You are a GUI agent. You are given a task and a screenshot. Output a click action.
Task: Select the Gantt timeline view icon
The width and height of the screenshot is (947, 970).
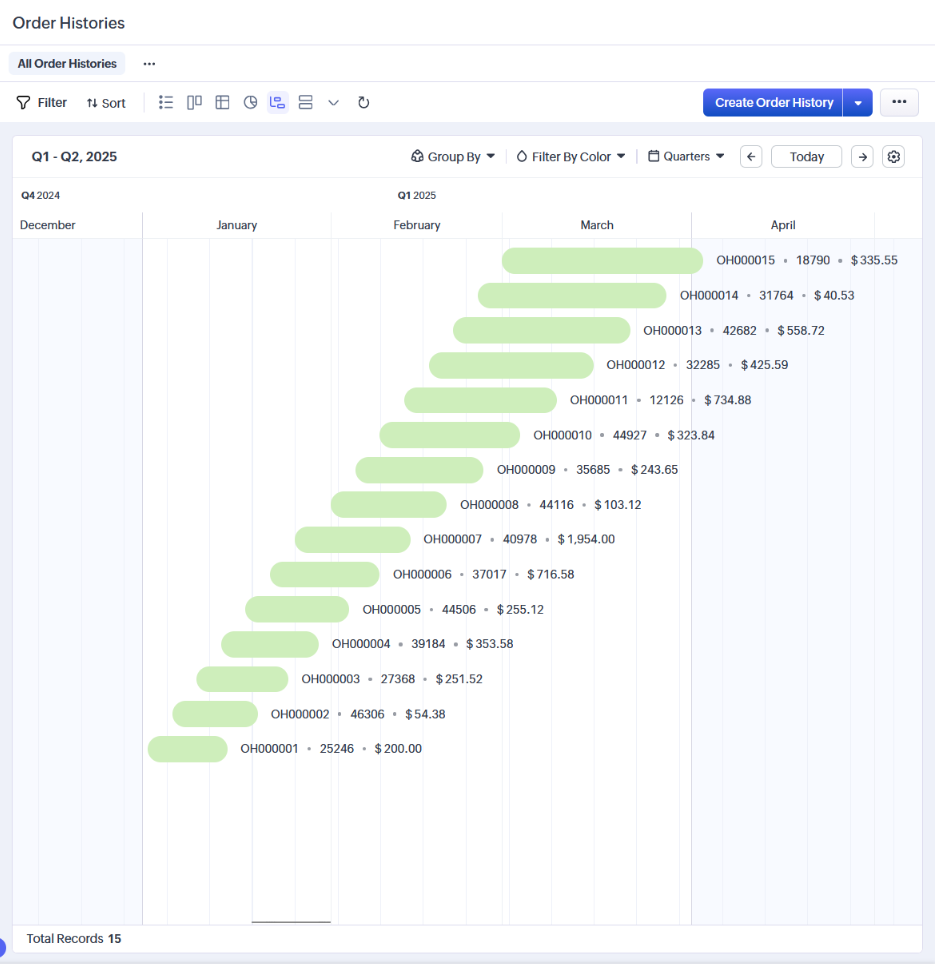click(x=278, y=103)
